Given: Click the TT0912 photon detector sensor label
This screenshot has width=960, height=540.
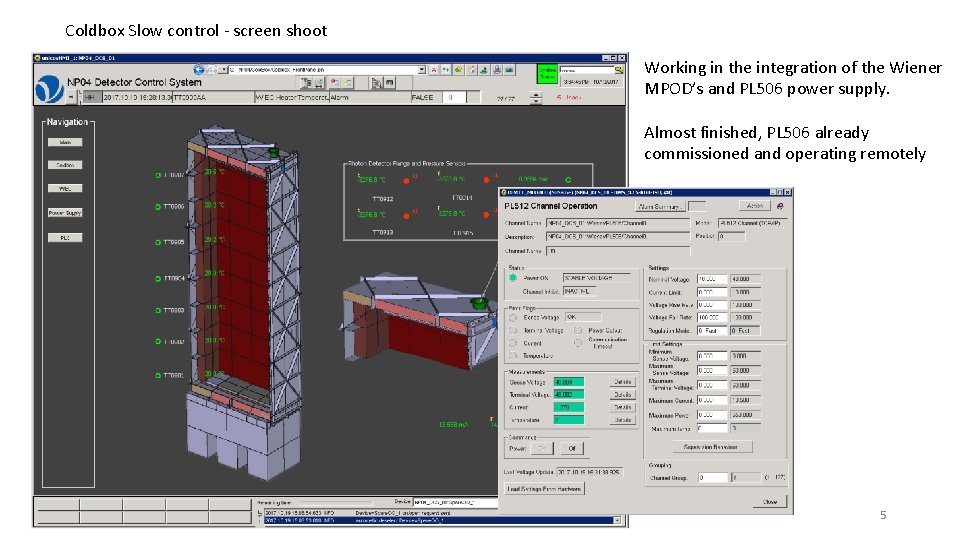Looking at the screenshot, I should coord(383,199).
